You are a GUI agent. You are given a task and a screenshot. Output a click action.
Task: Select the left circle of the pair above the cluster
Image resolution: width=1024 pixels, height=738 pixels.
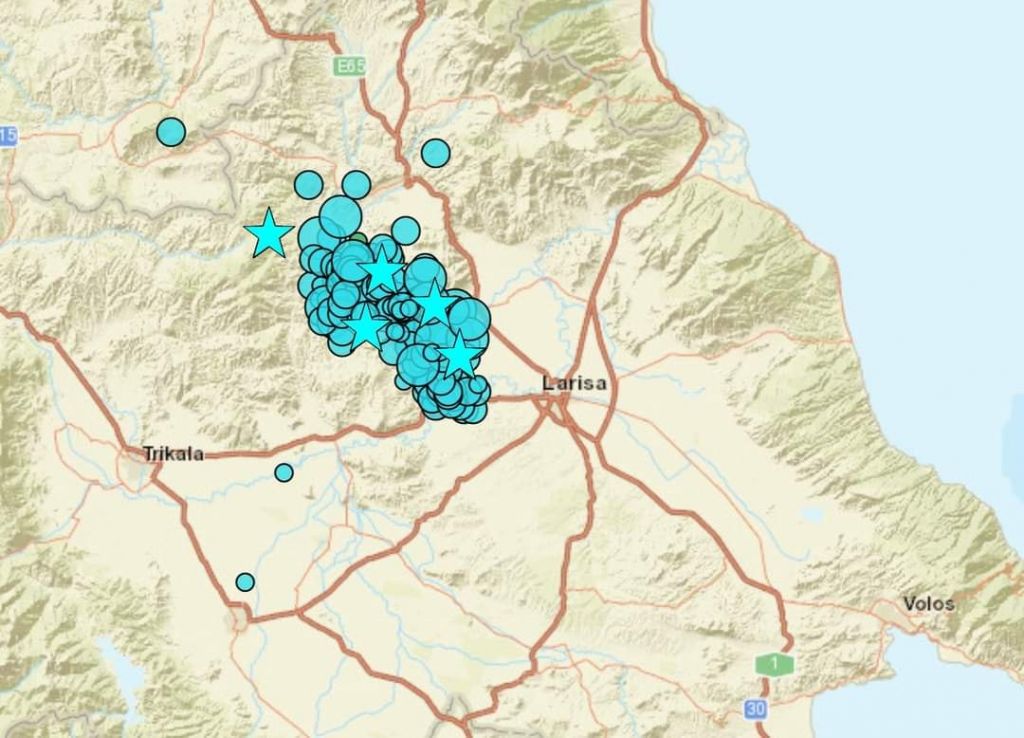click(309, 185)
